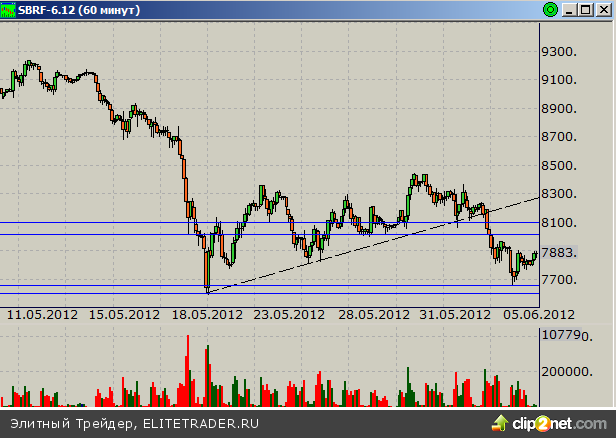Select the current price label 7883

(x=558, y=252)
